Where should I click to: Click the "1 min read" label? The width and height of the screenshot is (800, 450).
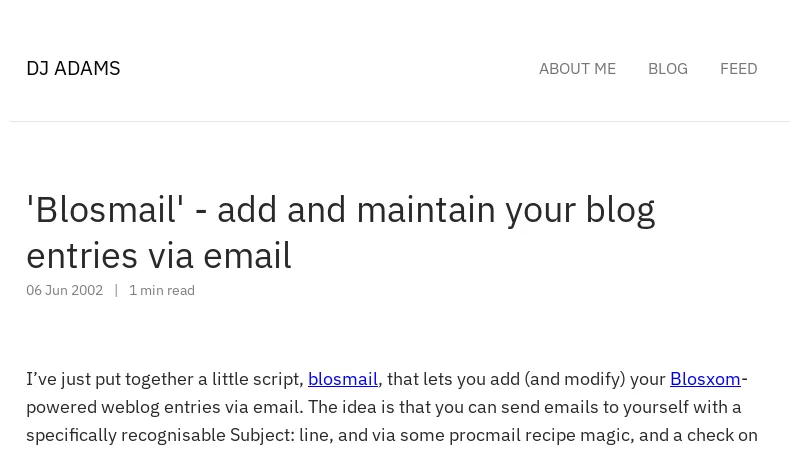[x=162, y=290]
